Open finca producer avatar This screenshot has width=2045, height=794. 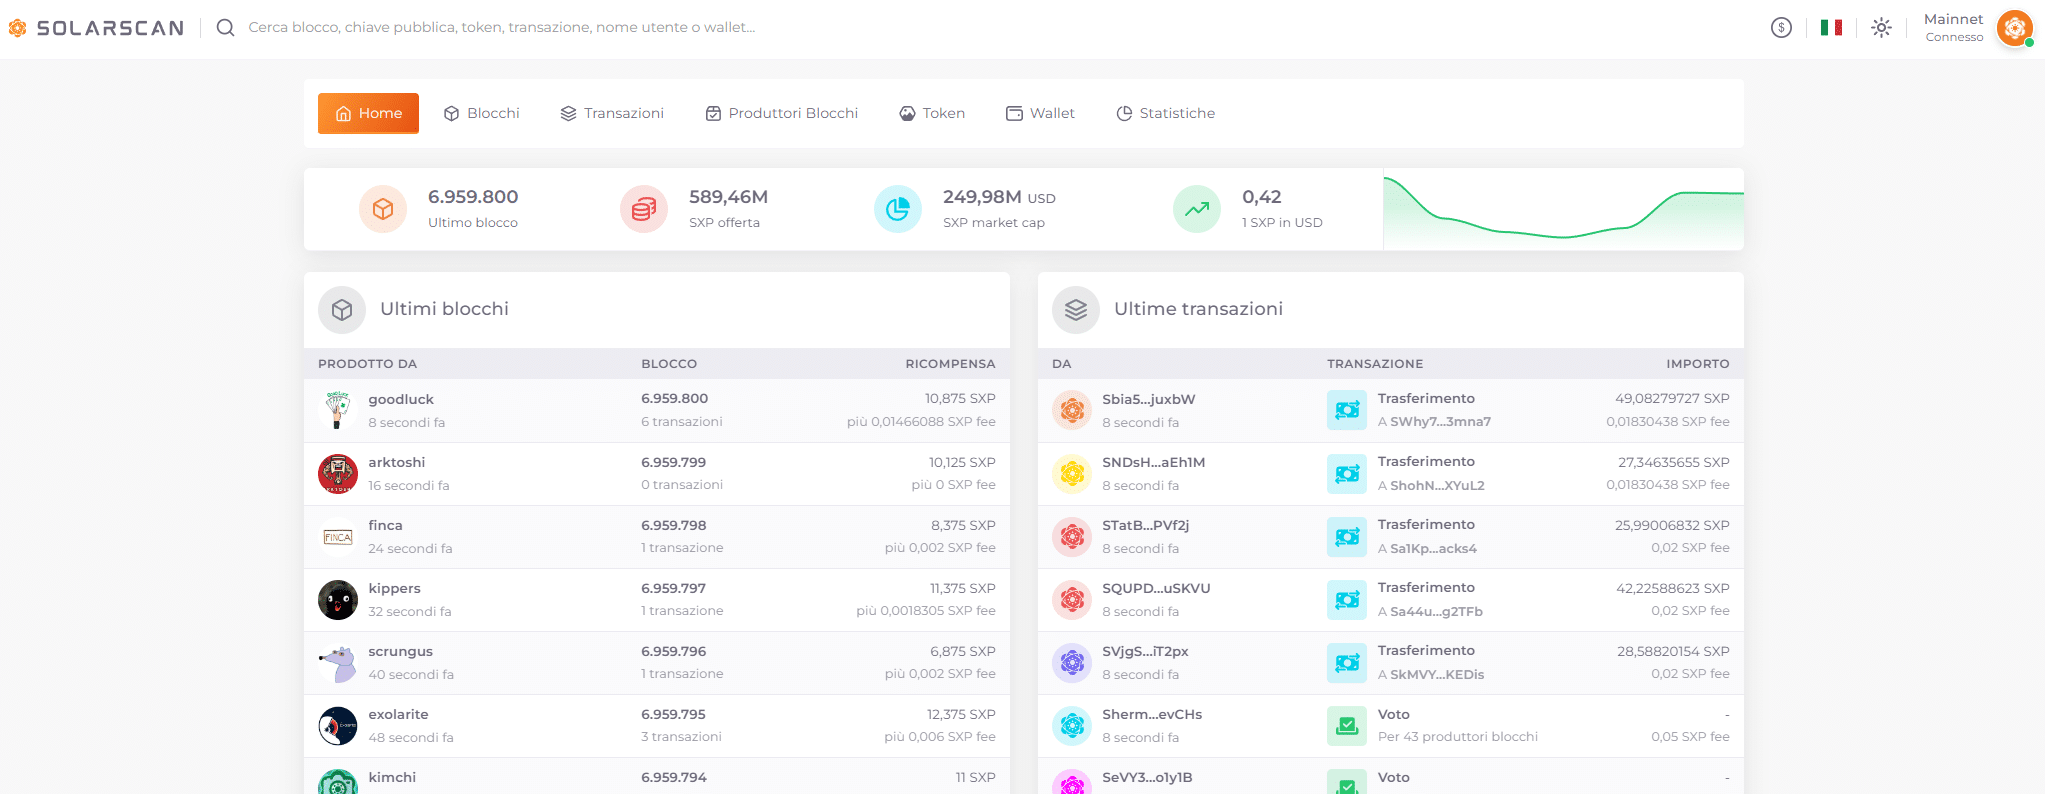[x=338, y=537]
